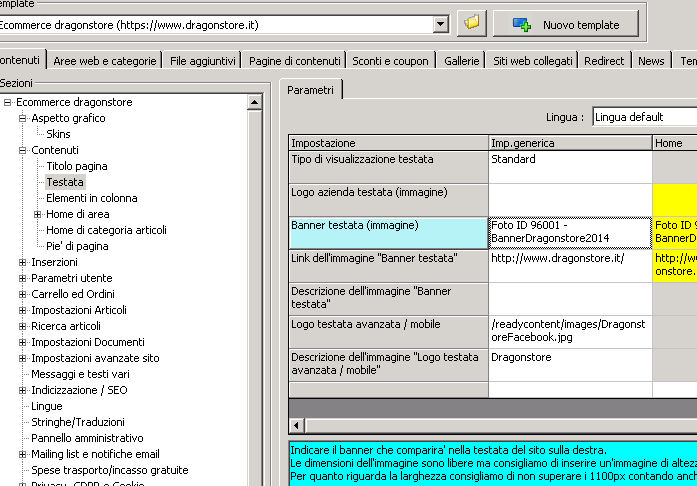
Task: Click the Nuovo template button
Action: (x=565, y=24)
